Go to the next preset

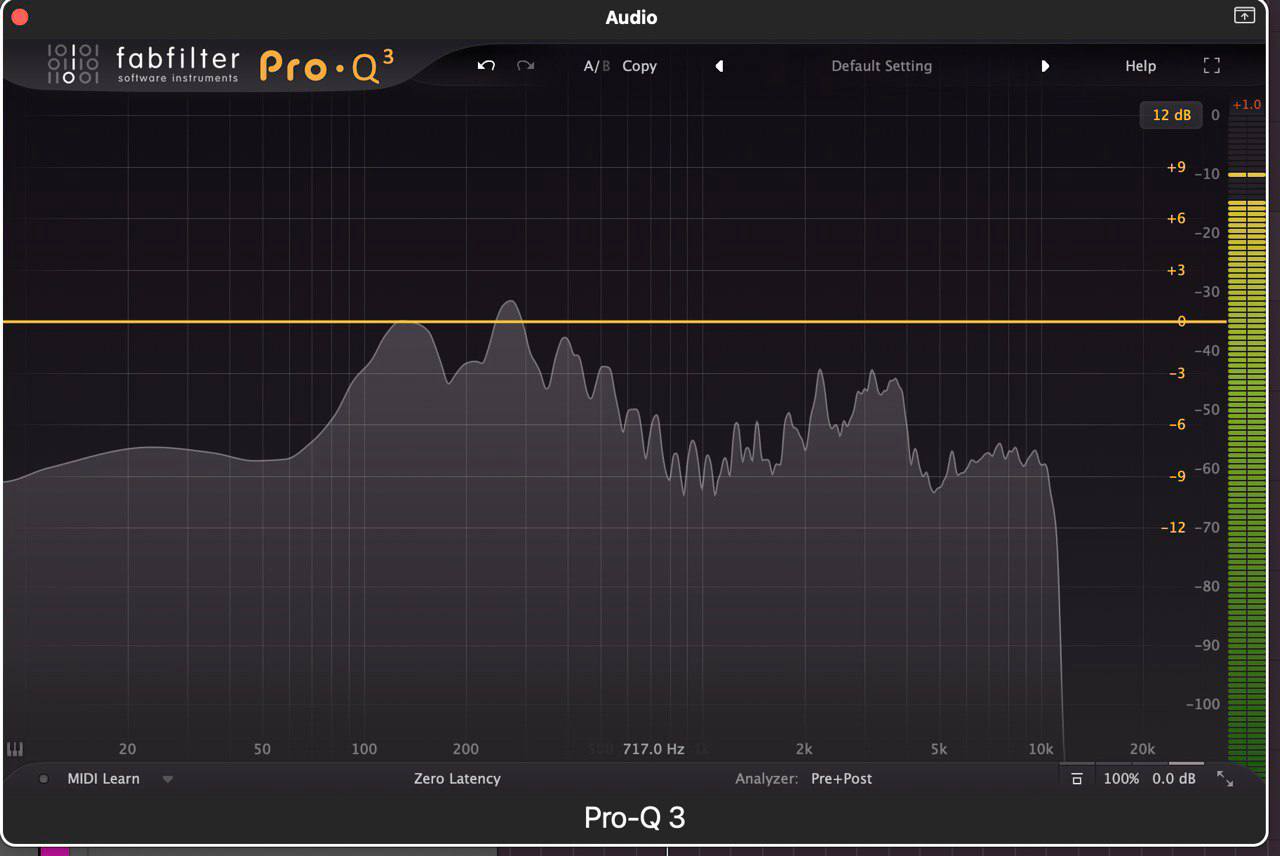coord(1045,66)
